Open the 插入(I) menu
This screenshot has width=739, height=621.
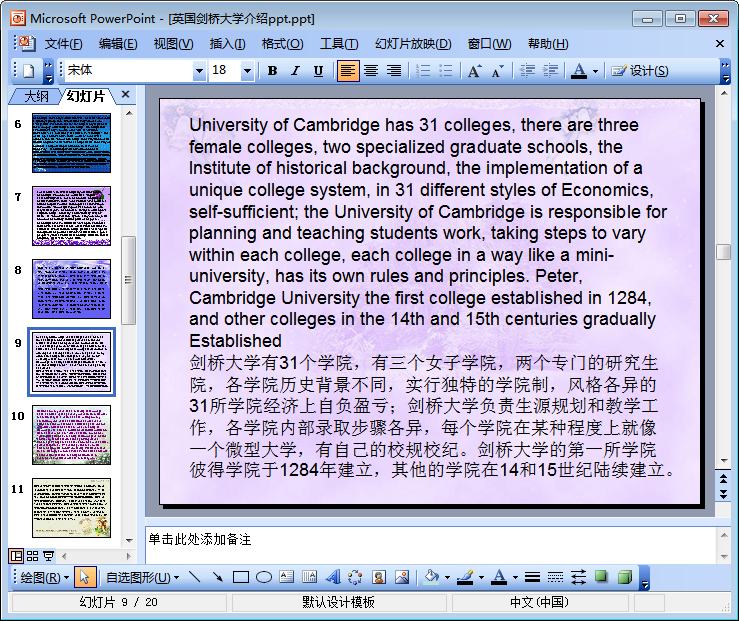point(227,44)
